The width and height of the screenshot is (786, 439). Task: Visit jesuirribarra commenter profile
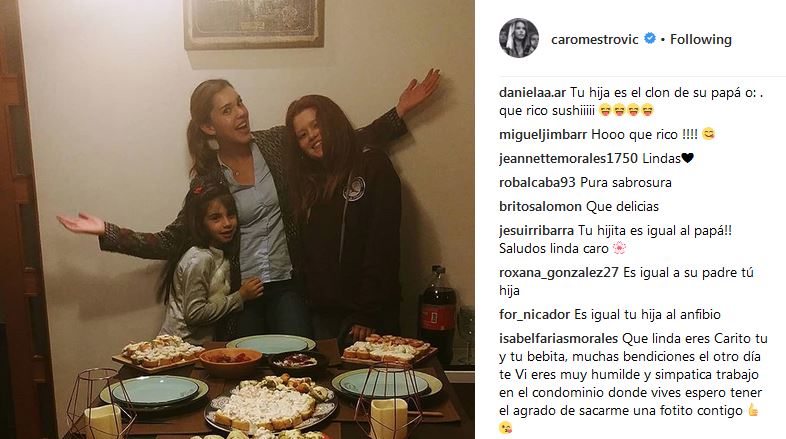tap(536, 231)
